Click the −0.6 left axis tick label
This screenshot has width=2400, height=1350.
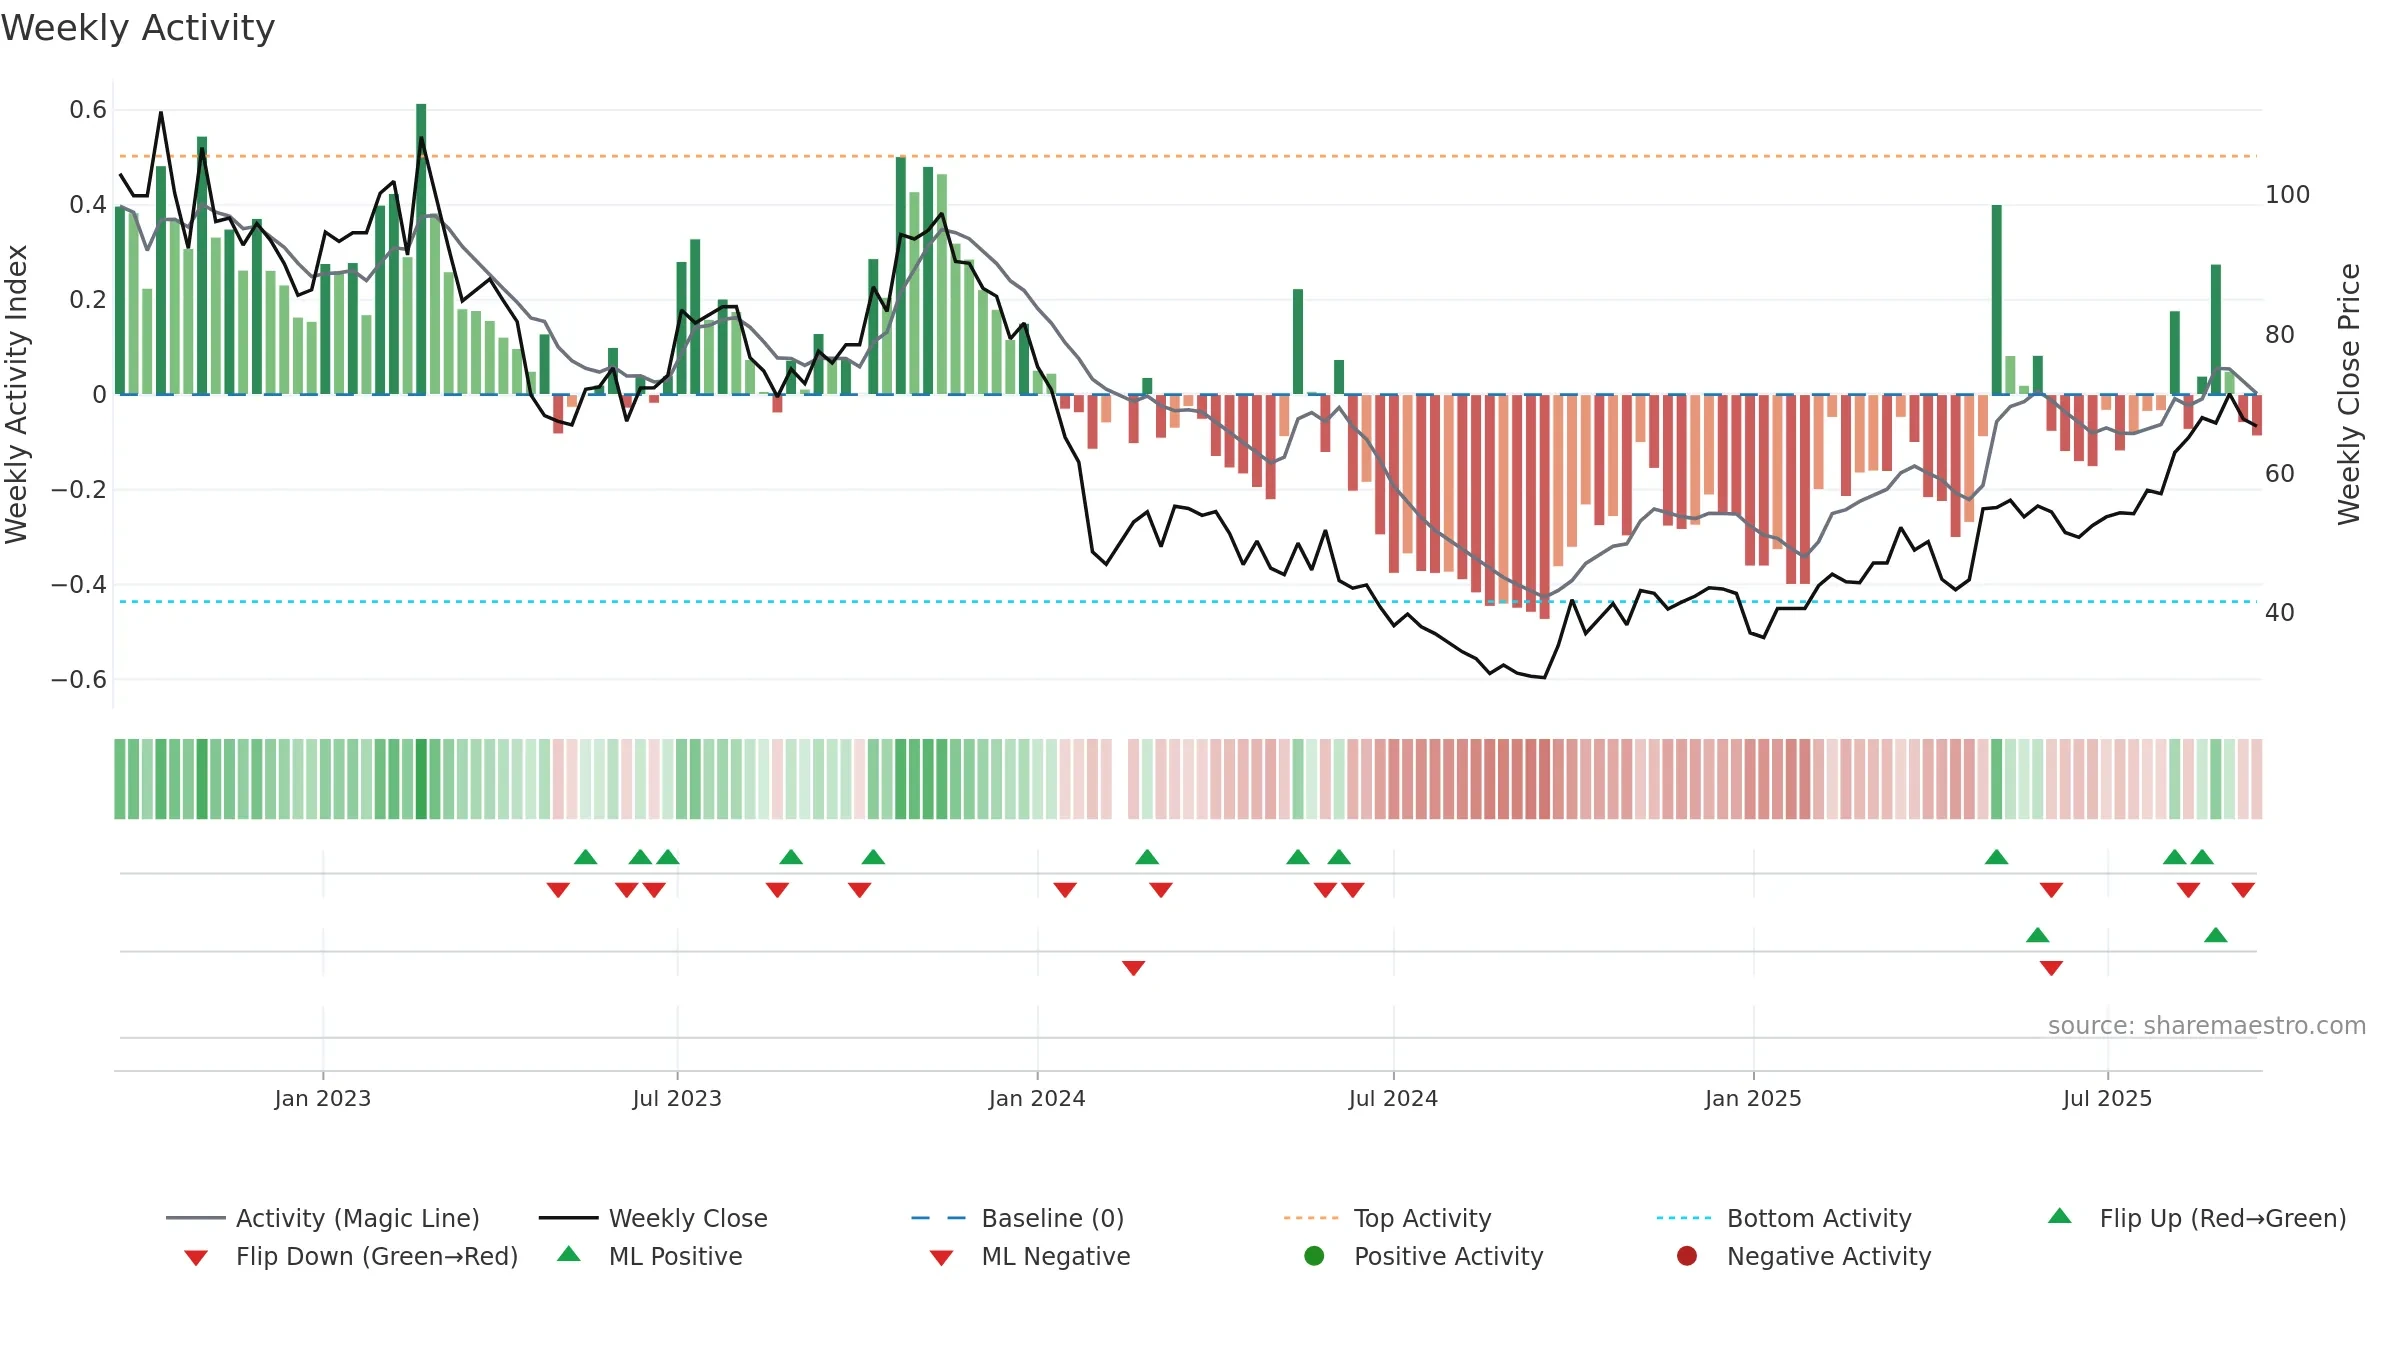pos(78,679)
